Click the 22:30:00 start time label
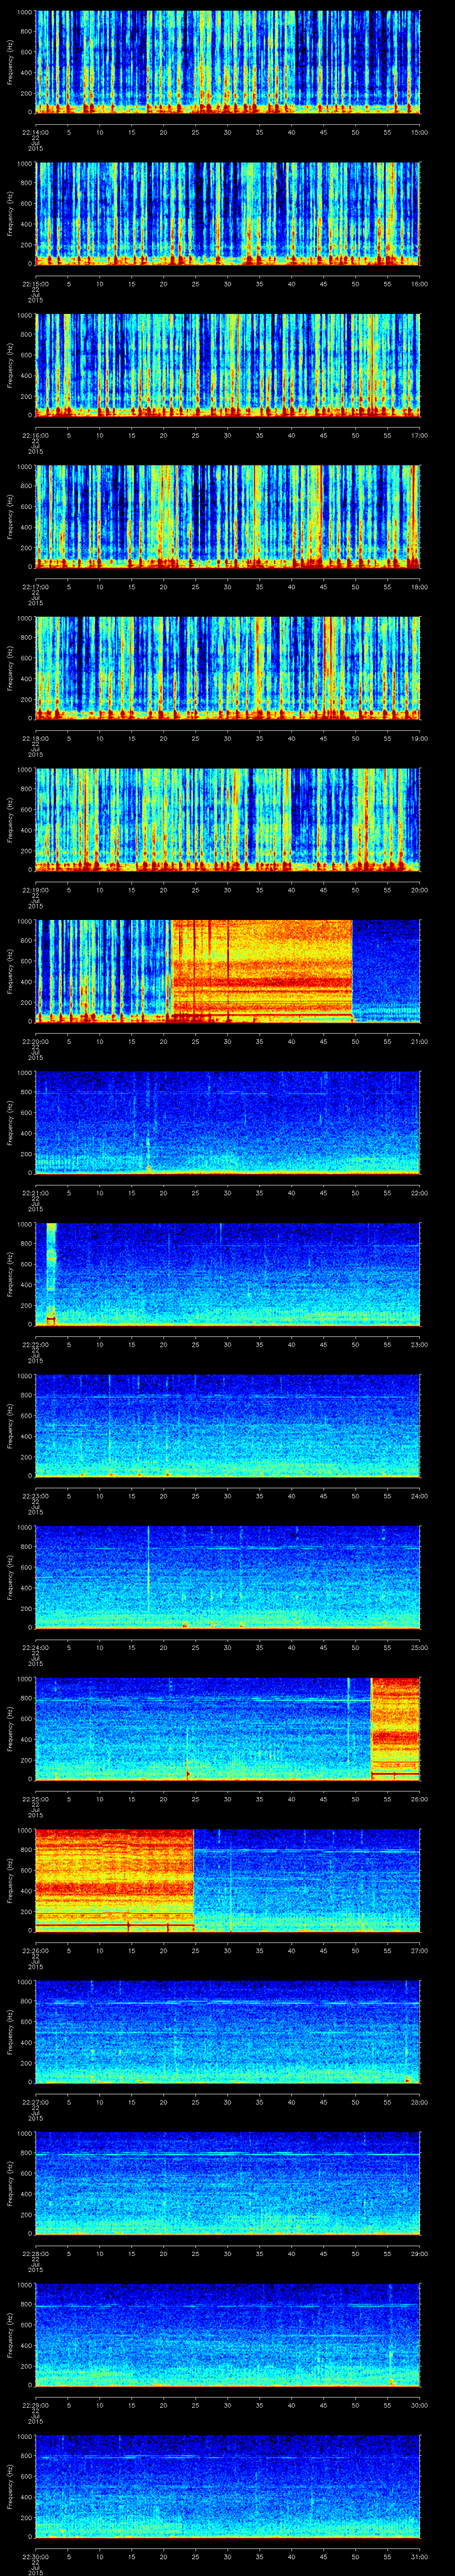Viewport: 455px width, 2576px height. [35, 2555]
